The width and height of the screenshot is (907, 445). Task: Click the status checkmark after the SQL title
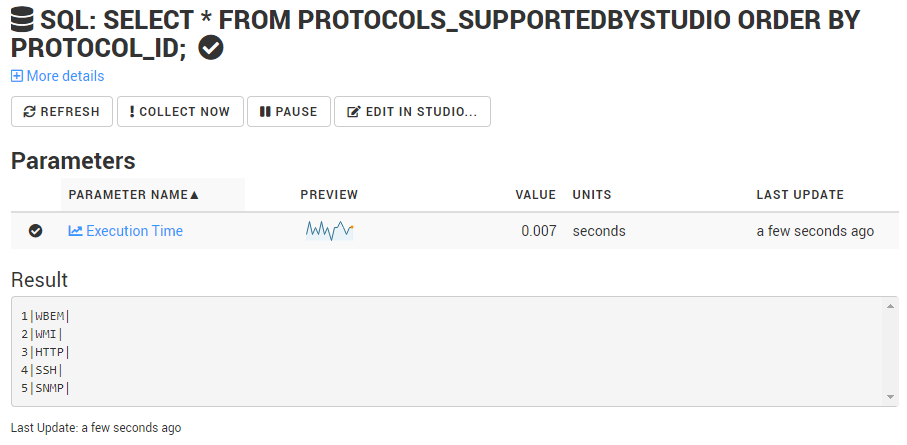point(211,48)
